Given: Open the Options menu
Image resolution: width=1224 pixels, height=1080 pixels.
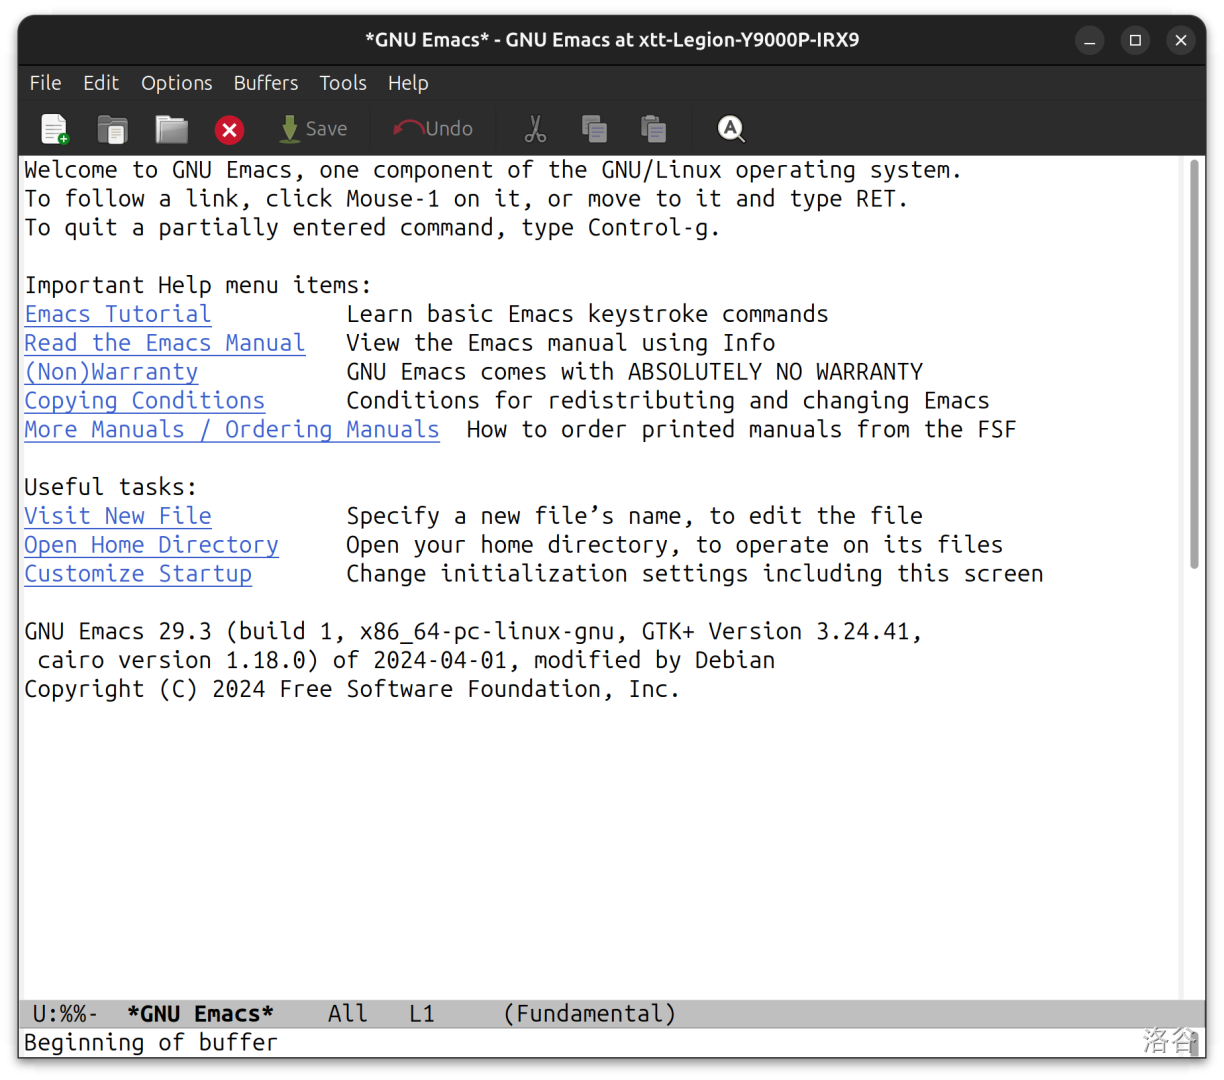Looking at the screenshot, I should click(x=176, y=83).
